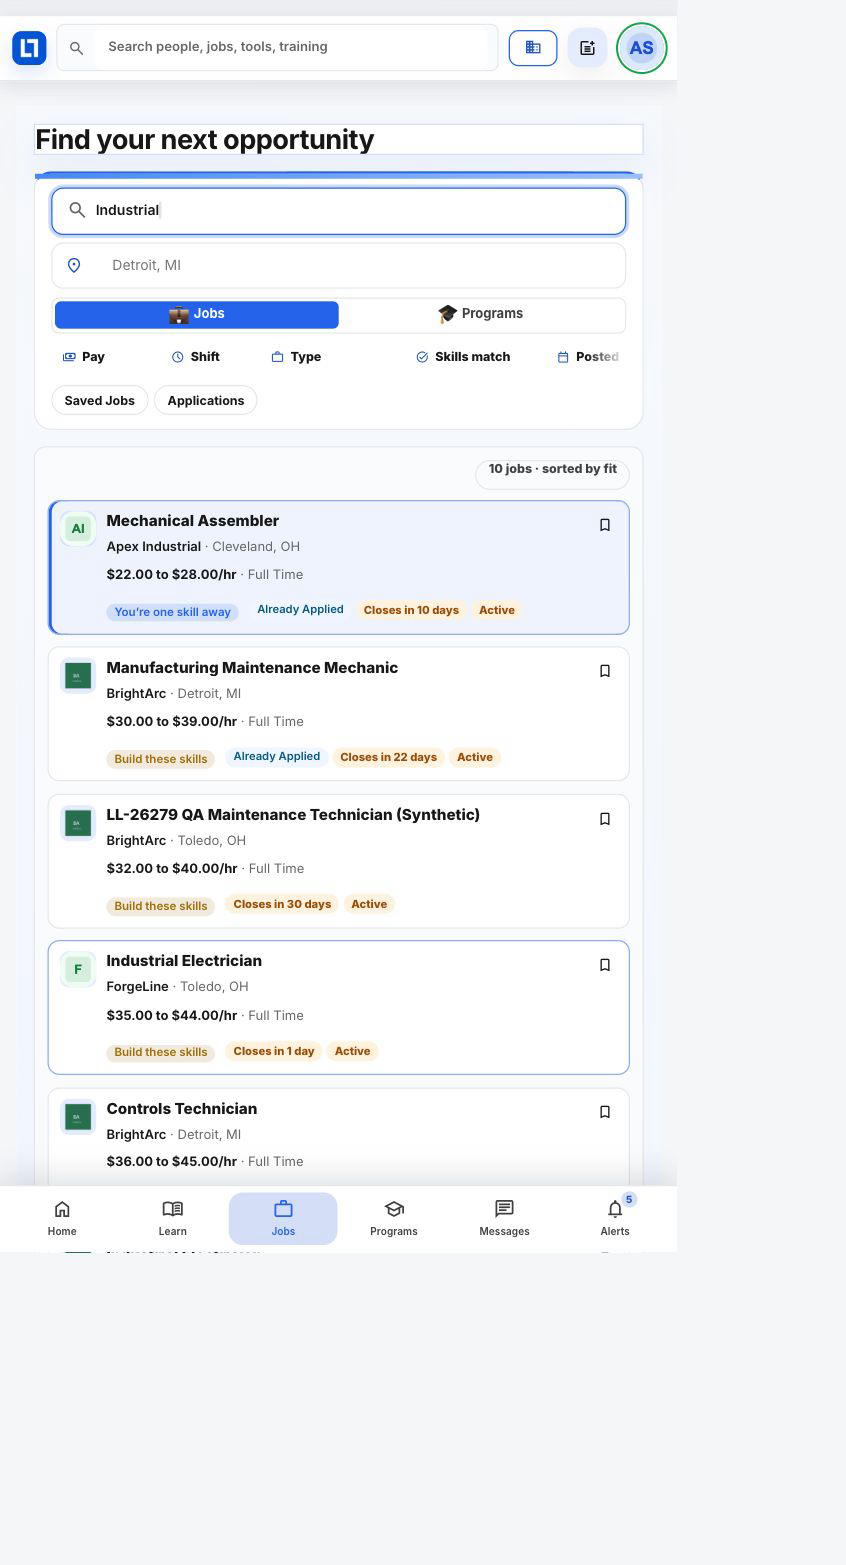Open Alerts with the notification bell

(x=615, y=1218)
